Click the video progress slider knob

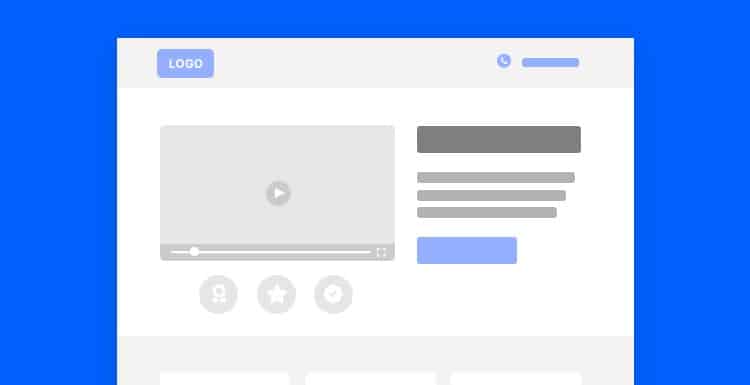tap(194, 252)
